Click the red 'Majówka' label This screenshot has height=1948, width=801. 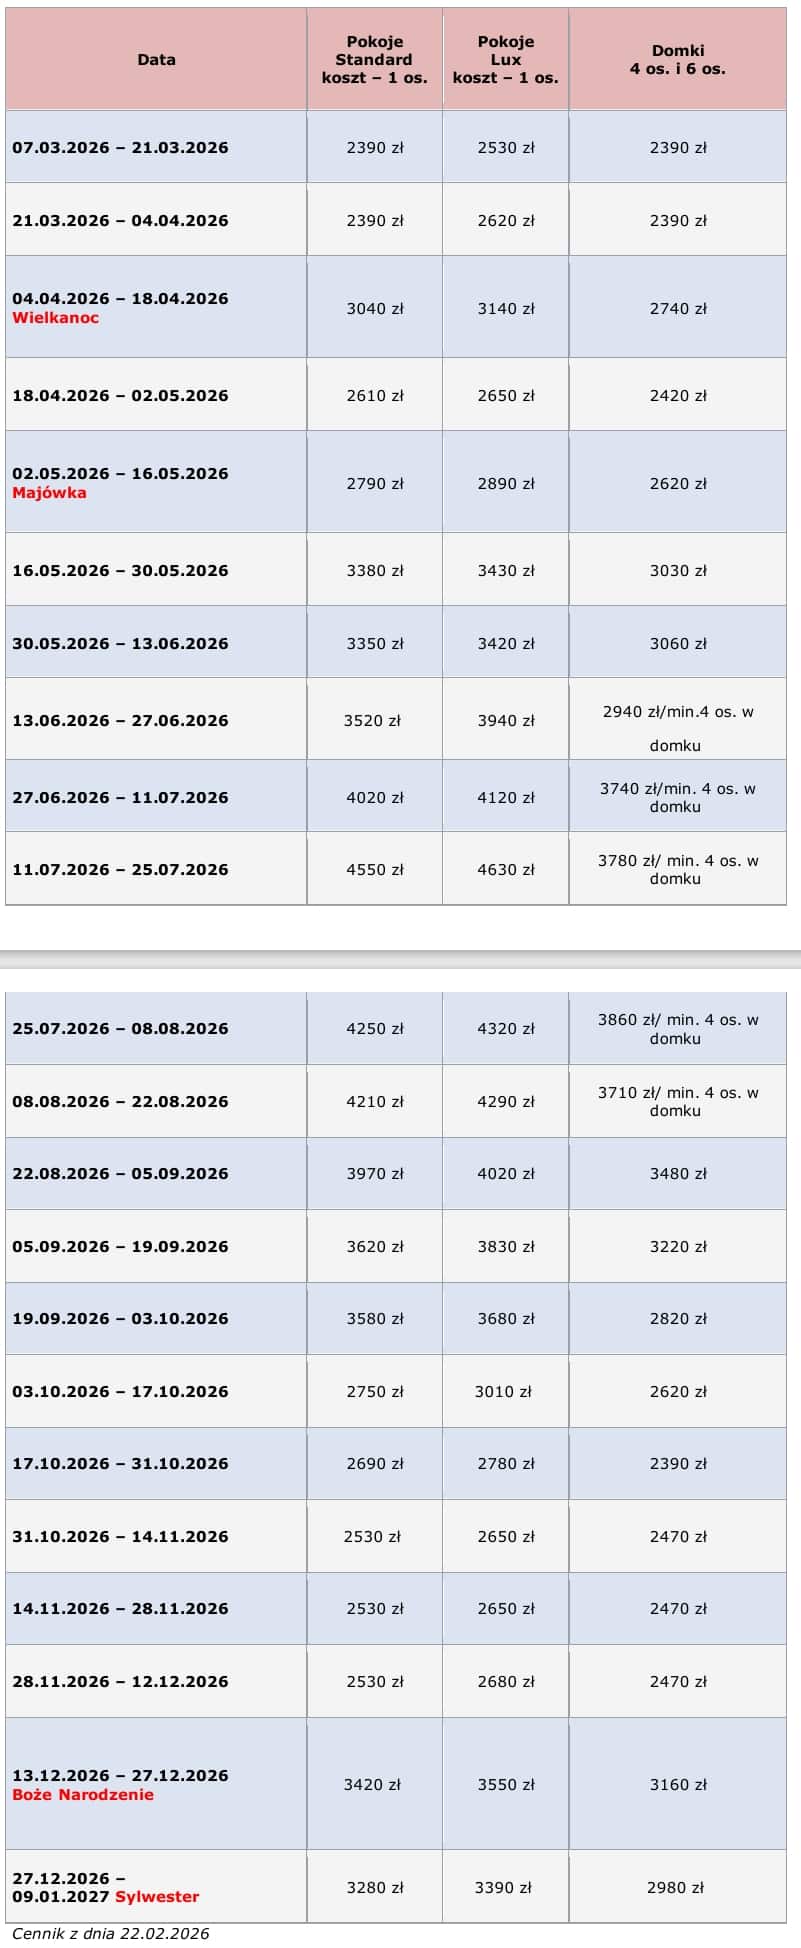coord(49,493)
